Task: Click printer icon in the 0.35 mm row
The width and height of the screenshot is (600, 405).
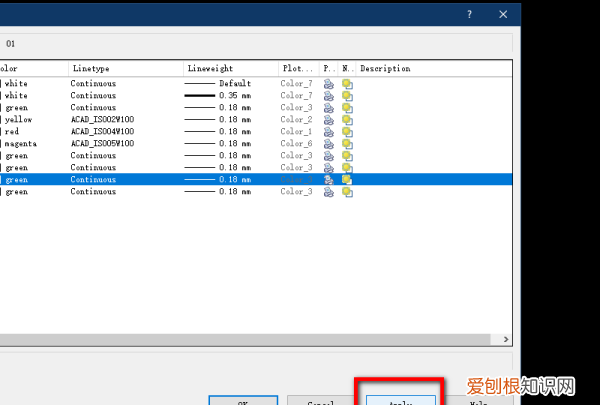Action: [328, 96]
